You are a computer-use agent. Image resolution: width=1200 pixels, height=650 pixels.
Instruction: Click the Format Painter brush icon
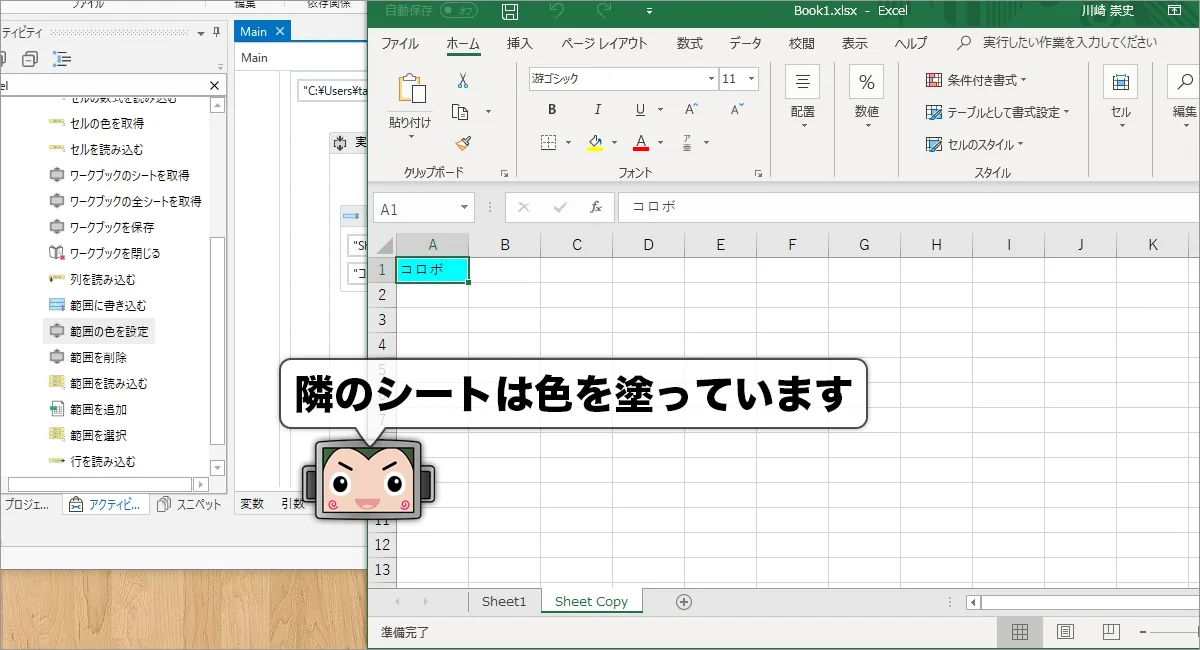pyautogui.click(x=462, y=143)
